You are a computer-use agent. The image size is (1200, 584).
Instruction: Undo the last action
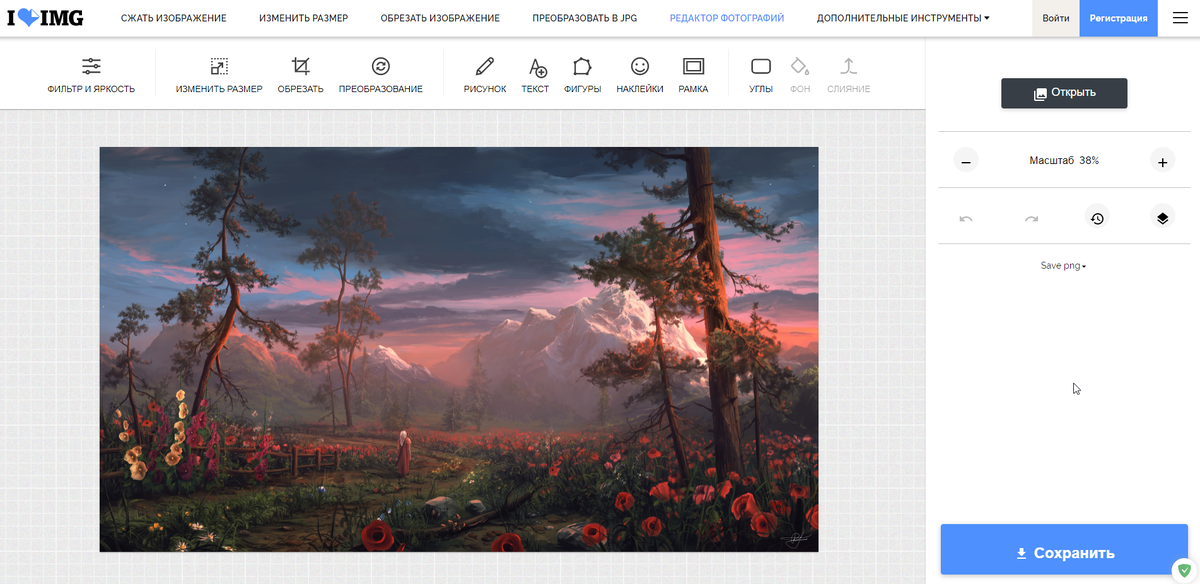click(x=966, y=217)
